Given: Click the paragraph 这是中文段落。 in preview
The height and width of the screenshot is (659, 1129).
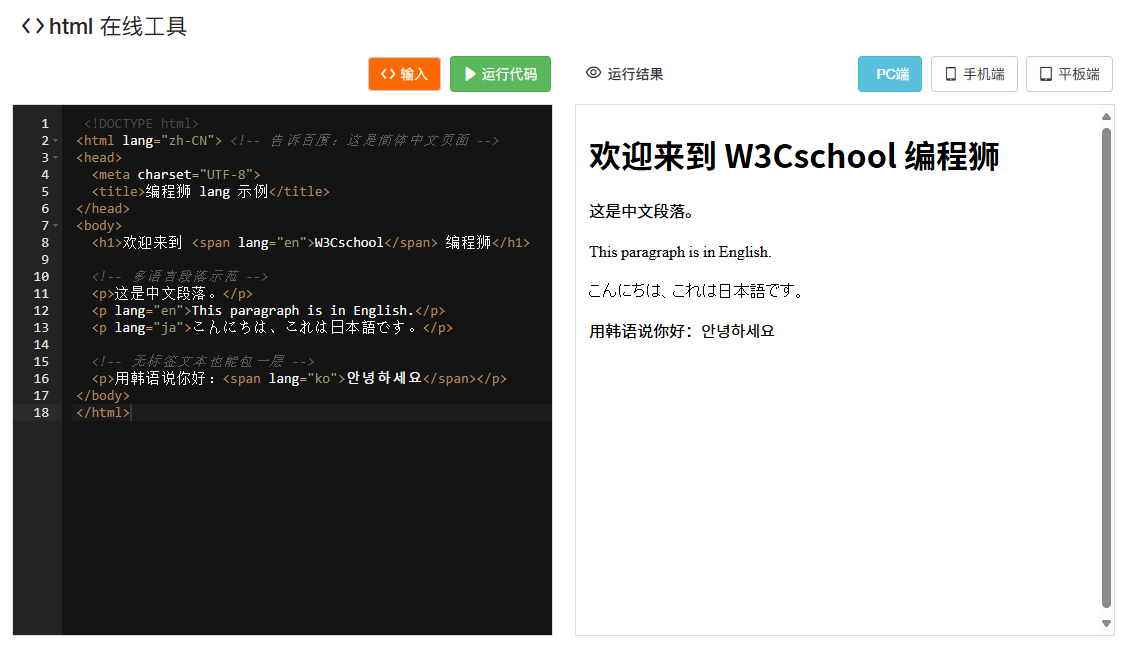Looking at the screenshot, I should click(641, 212).
